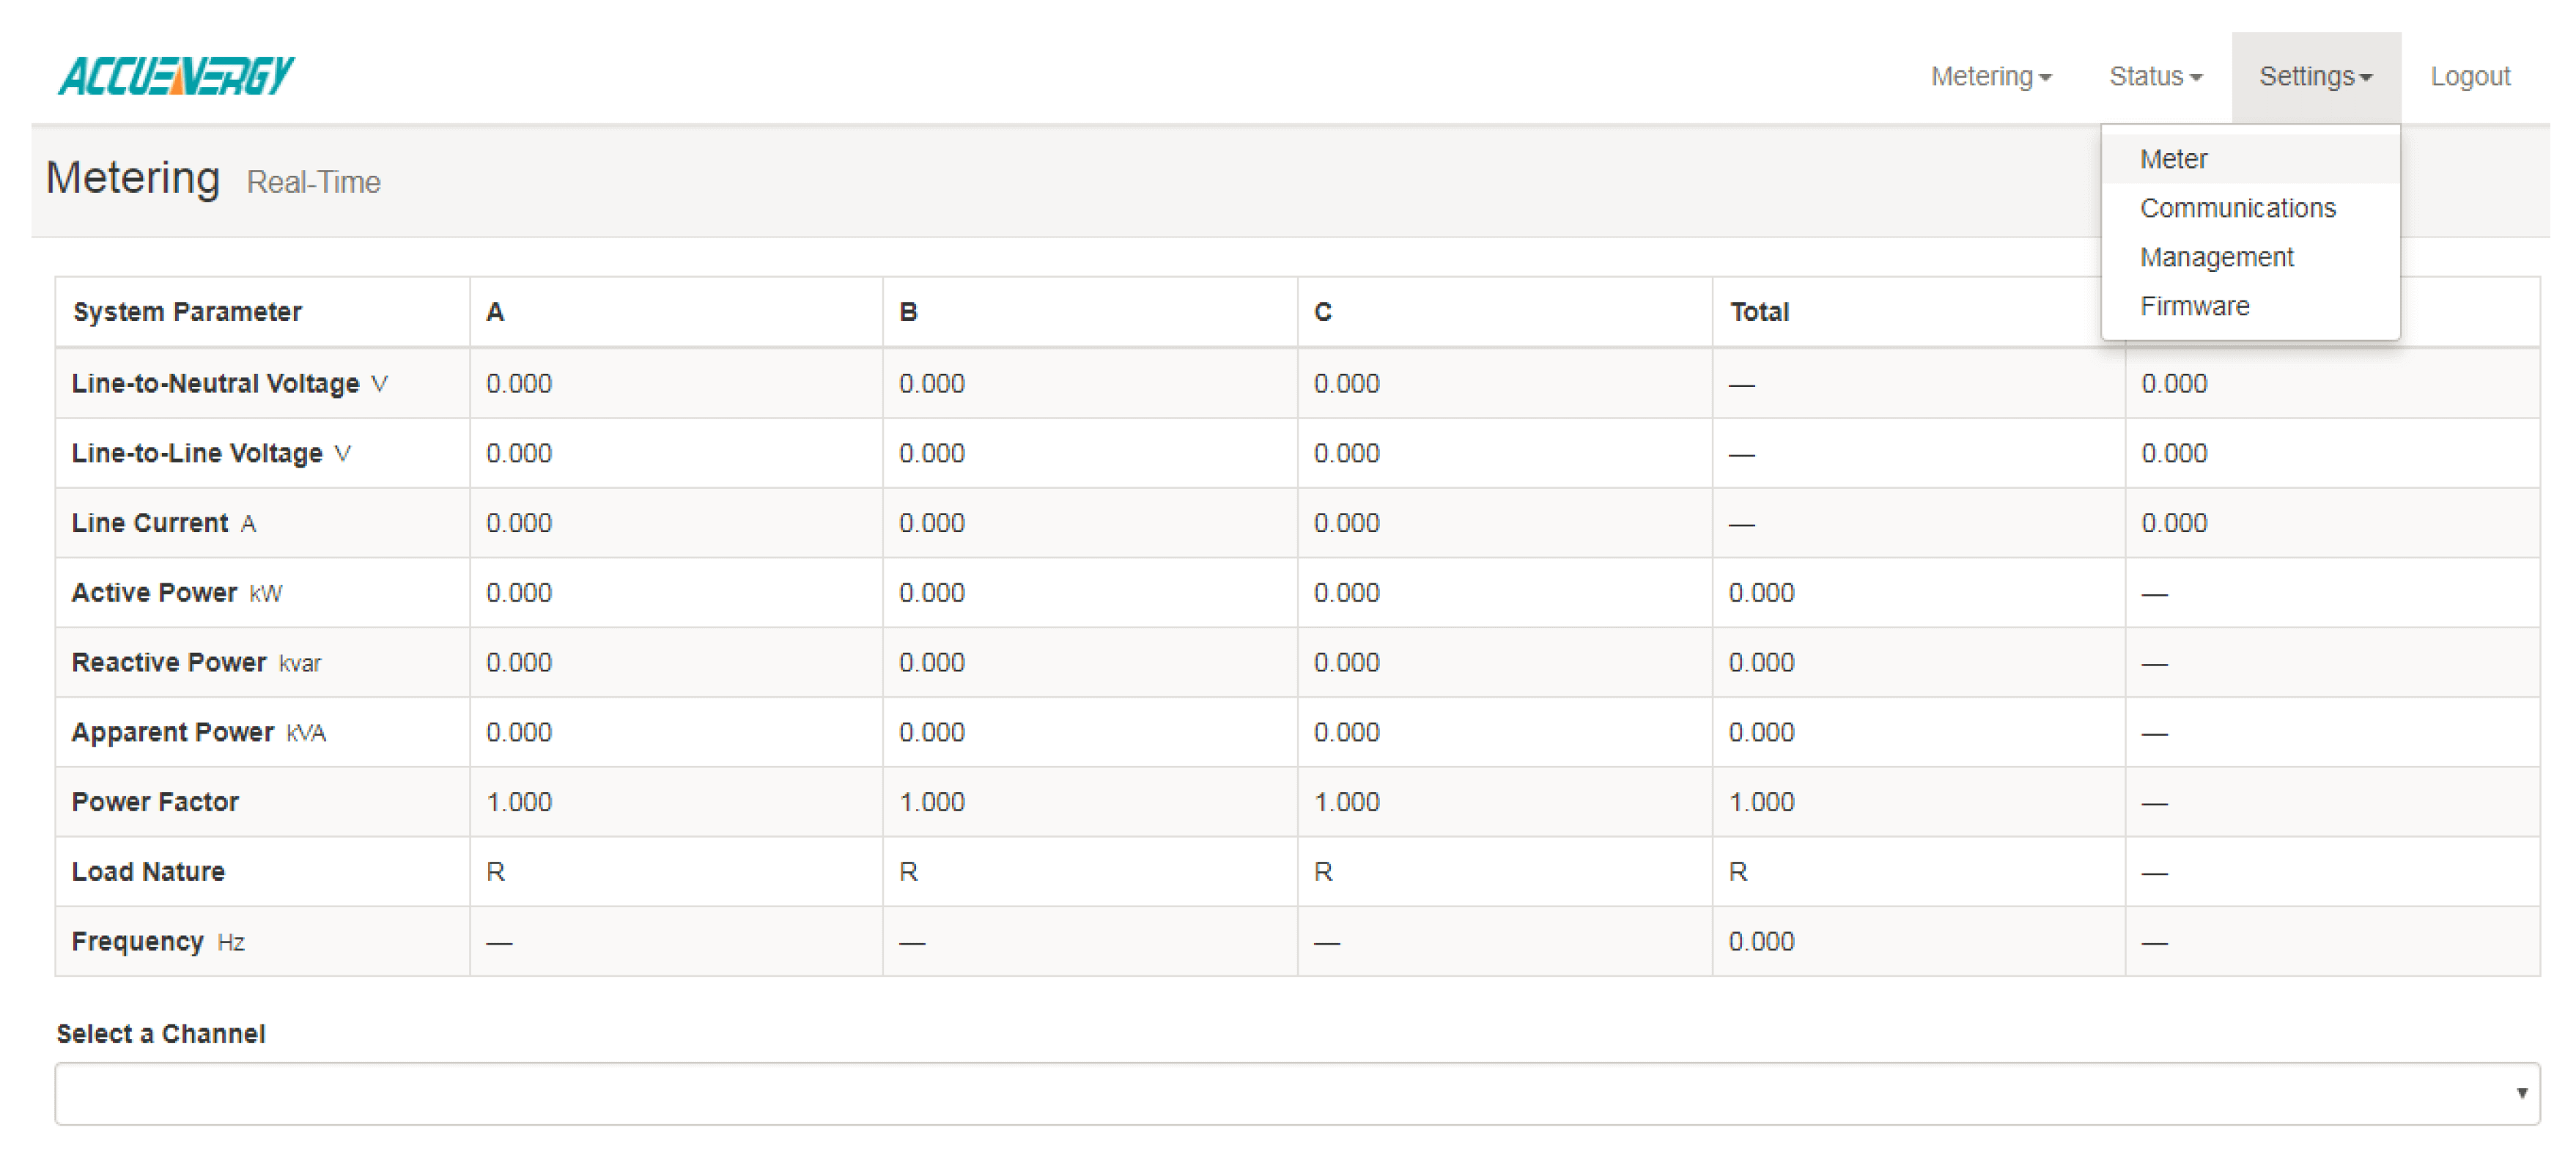Image resolution: width=2576 pixels, height=1163 pixels.
Task: Open Management settings entry
Action: click(x=2216, y=257)
